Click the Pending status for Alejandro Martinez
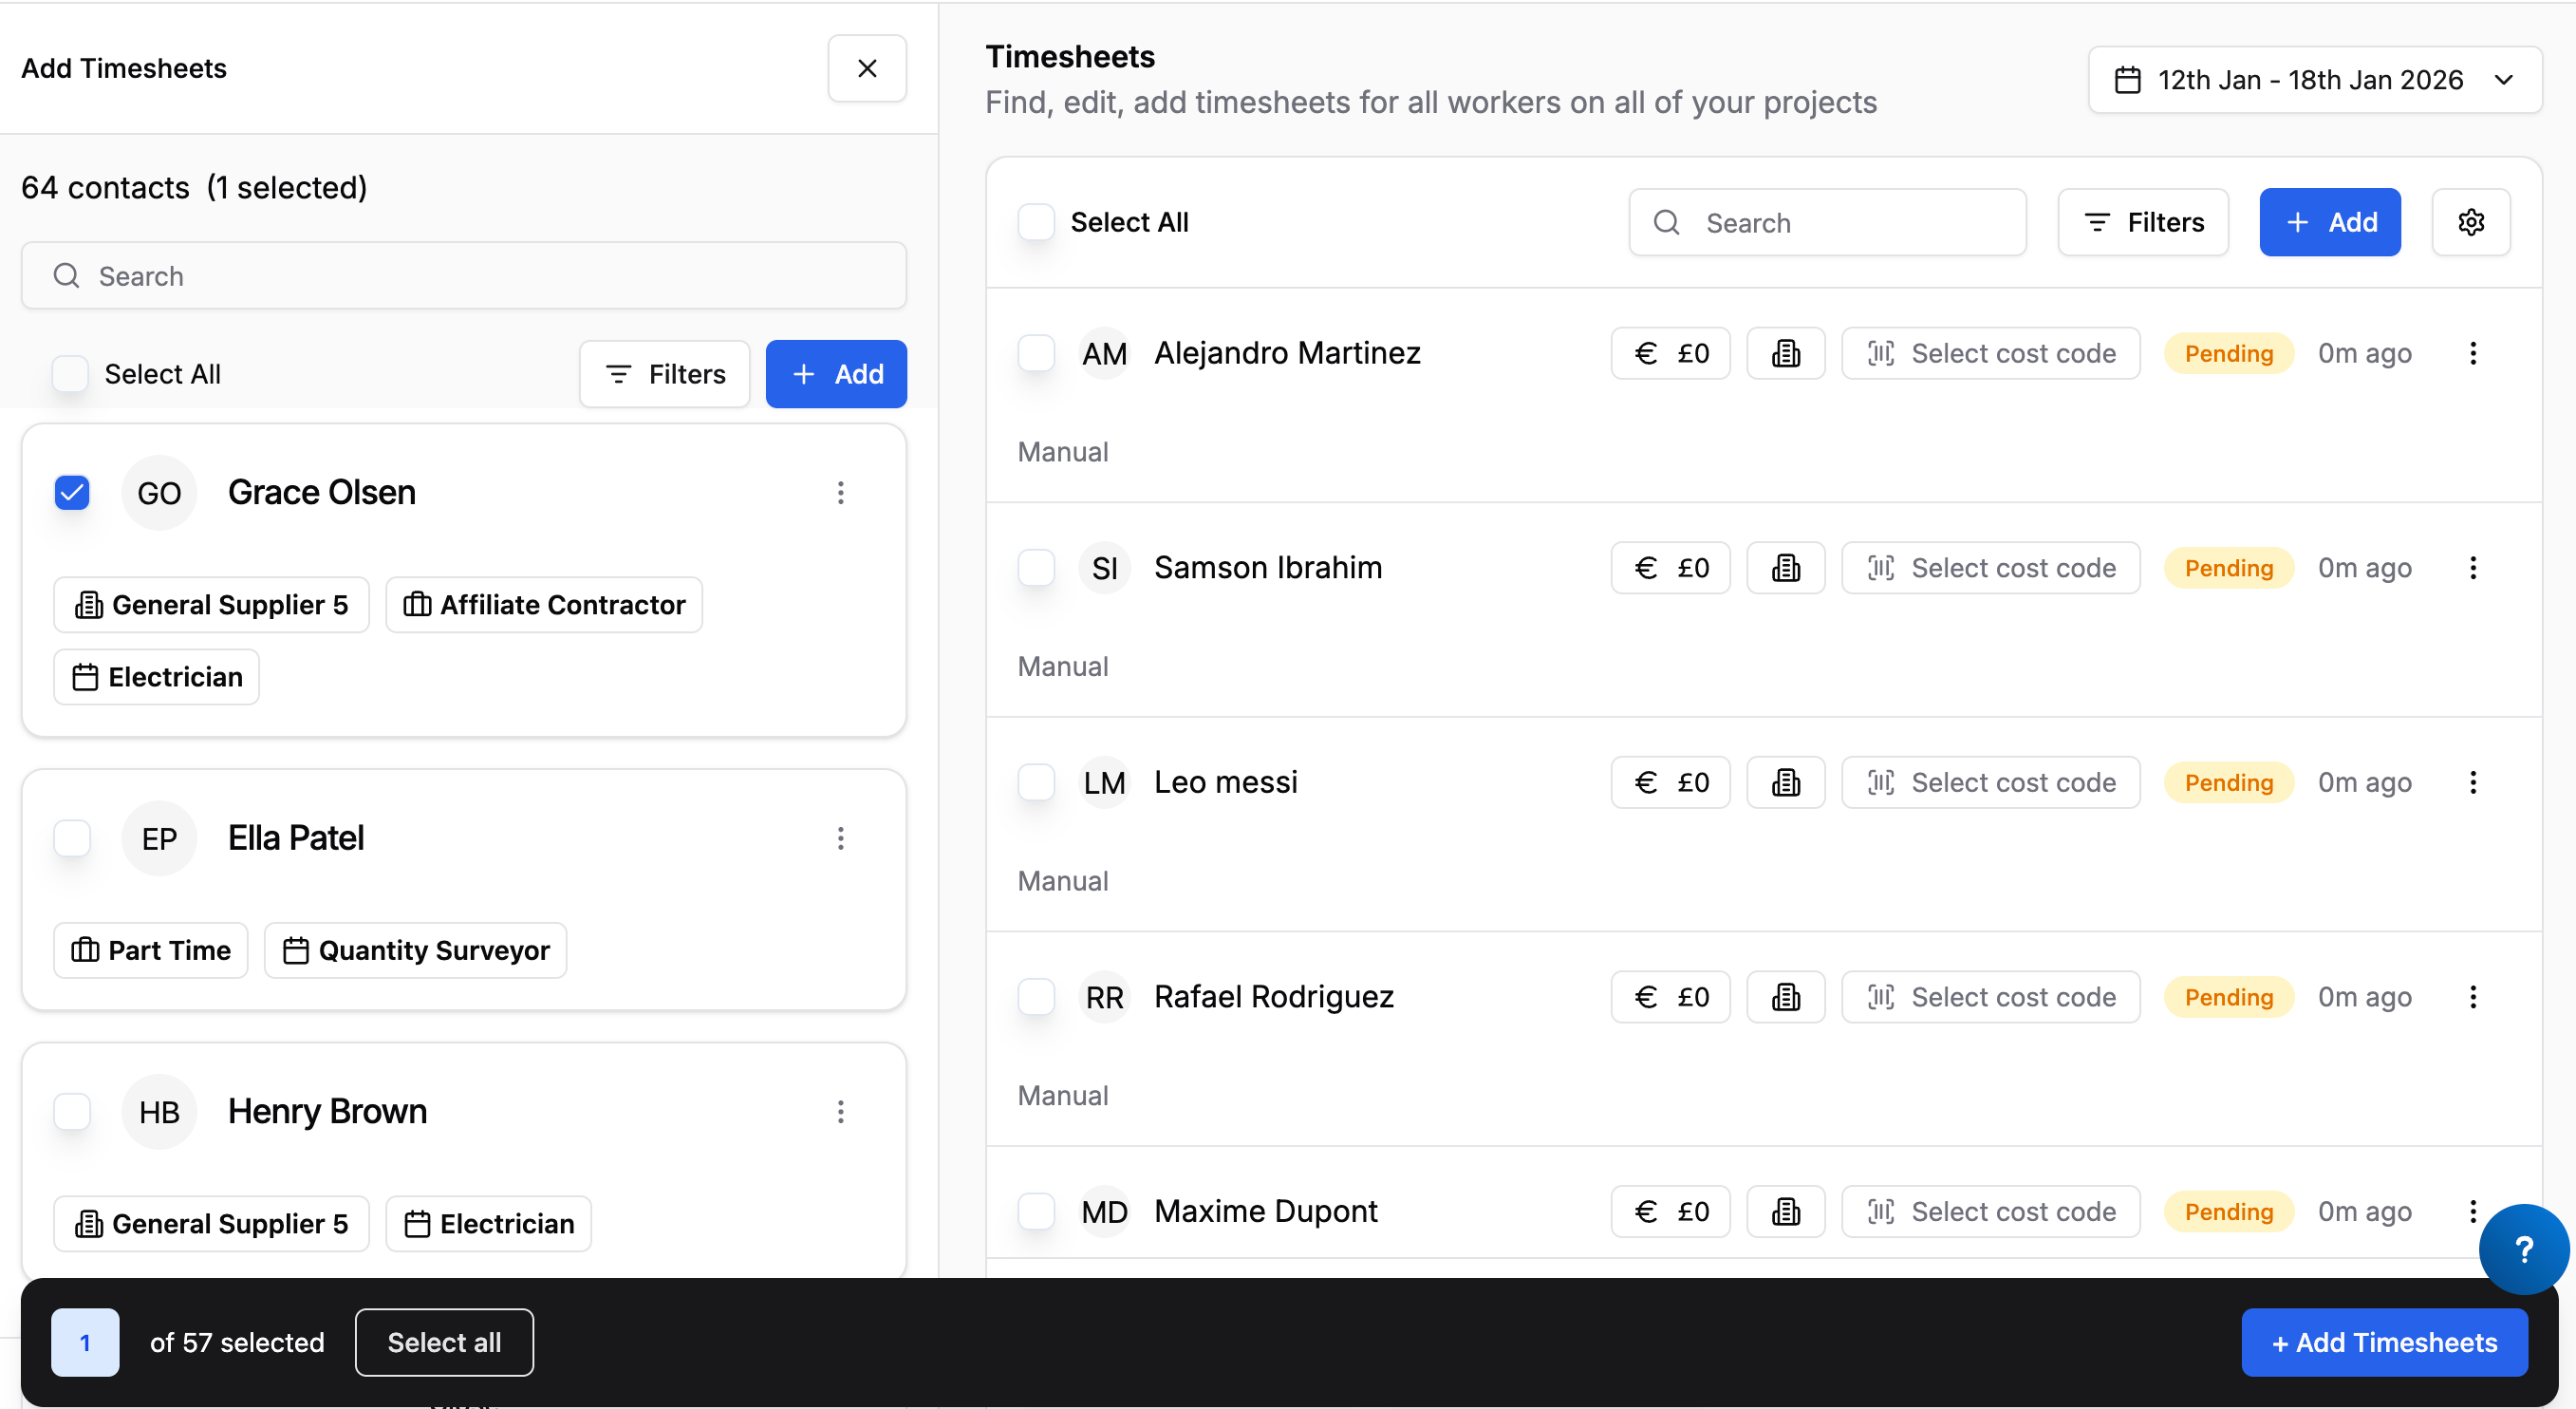The image size is (2576, 1409). coord(2229,353)
